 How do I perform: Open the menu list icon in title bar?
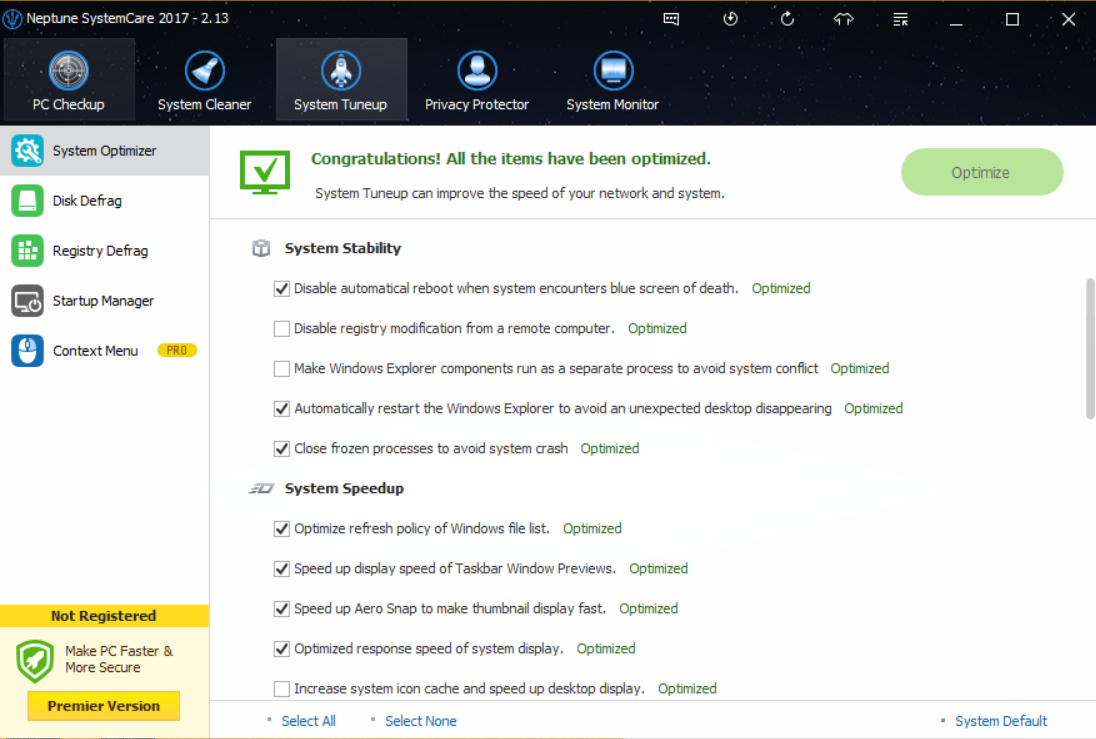pos(900,19)
